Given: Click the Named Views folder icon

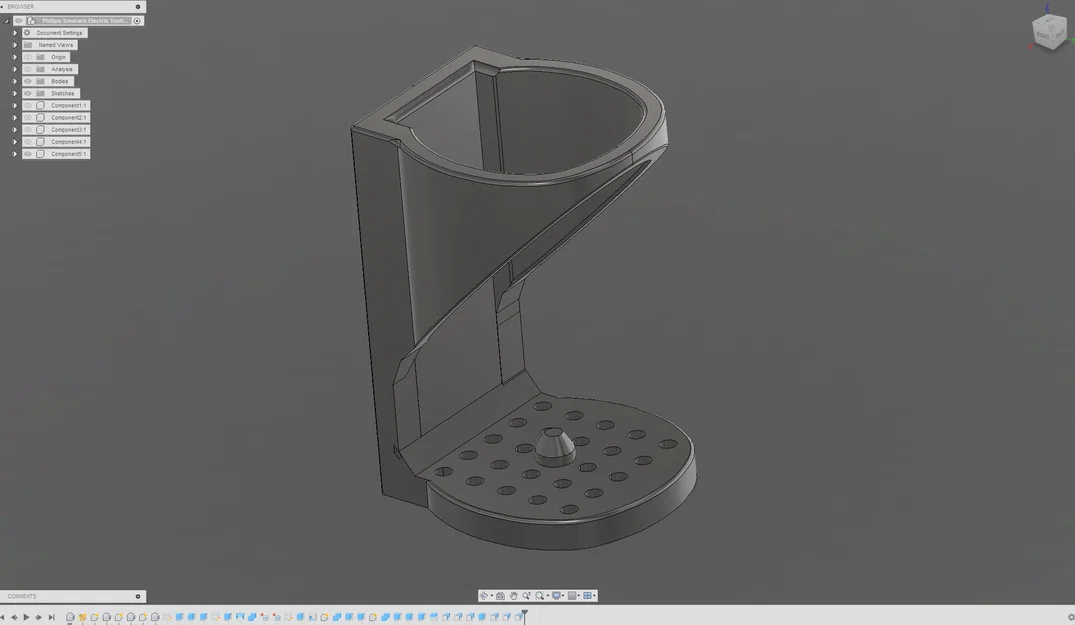Looking at the screenshot, I should coord(28,45).
